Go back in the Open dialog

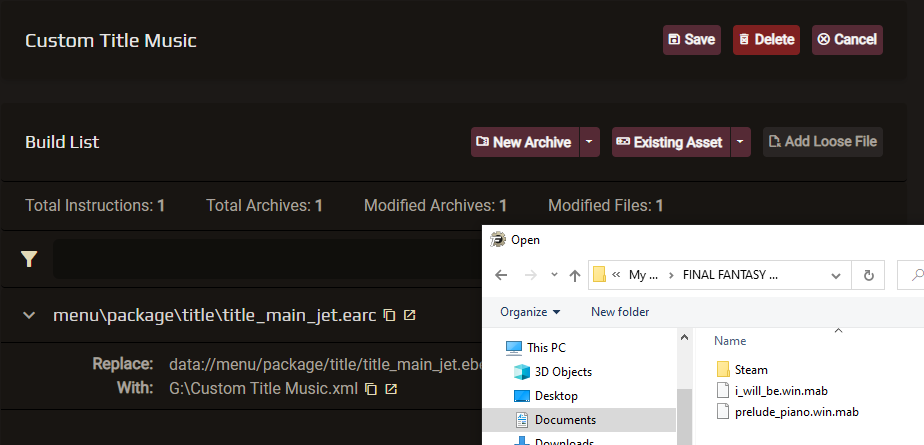point(501,275)
